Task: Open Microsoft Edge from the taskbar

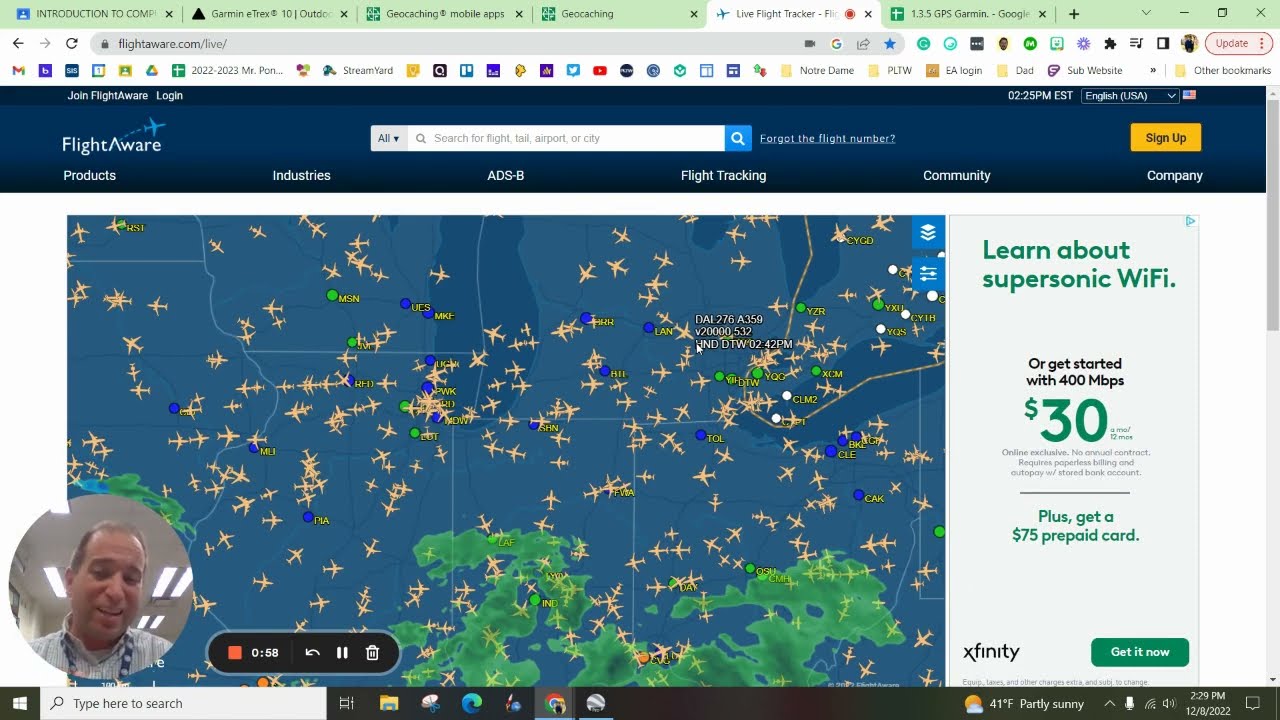Action: [x=471, y=703]
